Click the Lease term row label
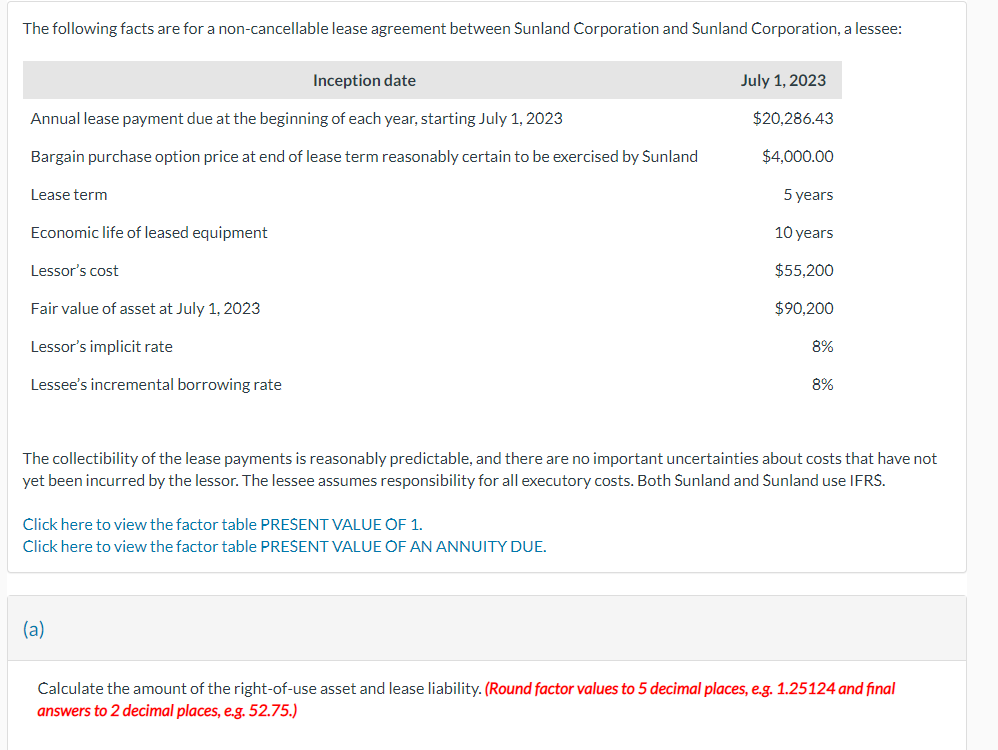Image resolution: width=998 pixels, height=750 pixels. point(69,195)
